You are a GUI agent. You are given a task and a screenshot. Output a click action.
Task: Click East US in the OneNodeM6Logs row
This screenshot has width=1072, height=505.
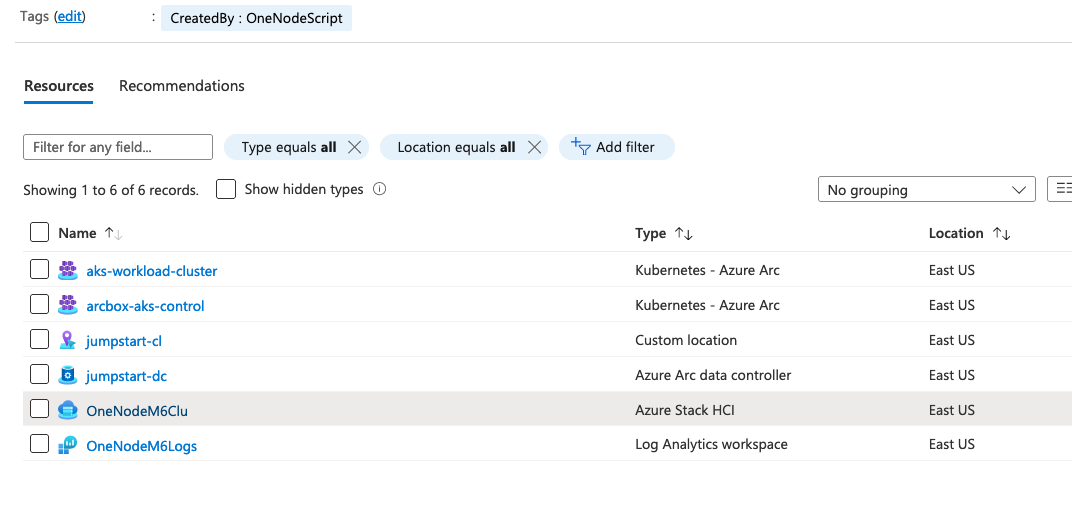tap(952, 444)
